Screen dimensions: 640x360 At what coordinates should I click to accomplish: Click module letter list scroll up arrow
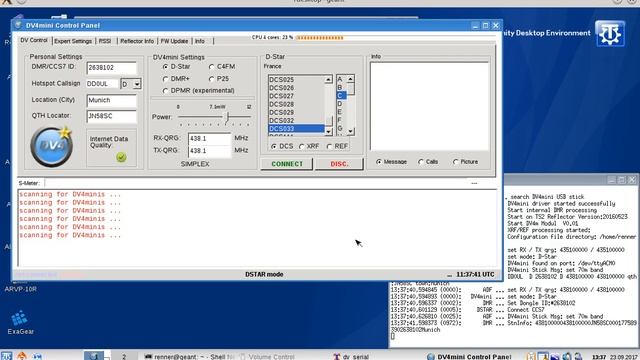pos(351,78)
